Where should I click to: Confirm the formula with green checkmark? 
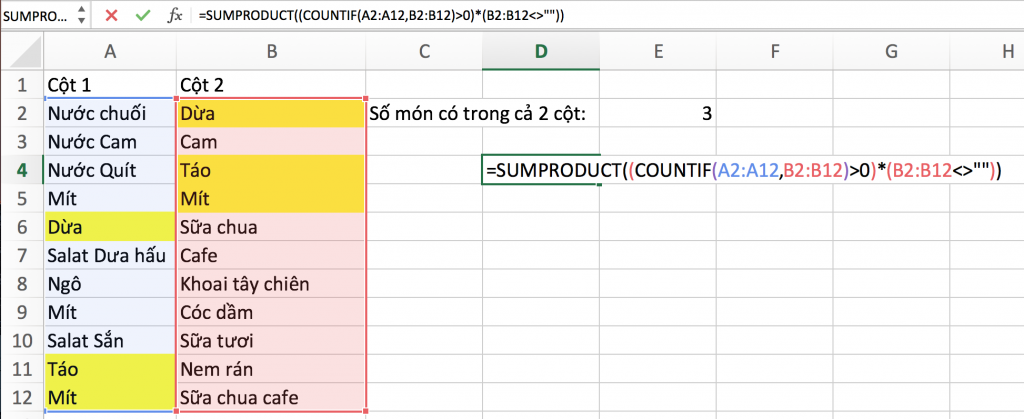(142, 16)
